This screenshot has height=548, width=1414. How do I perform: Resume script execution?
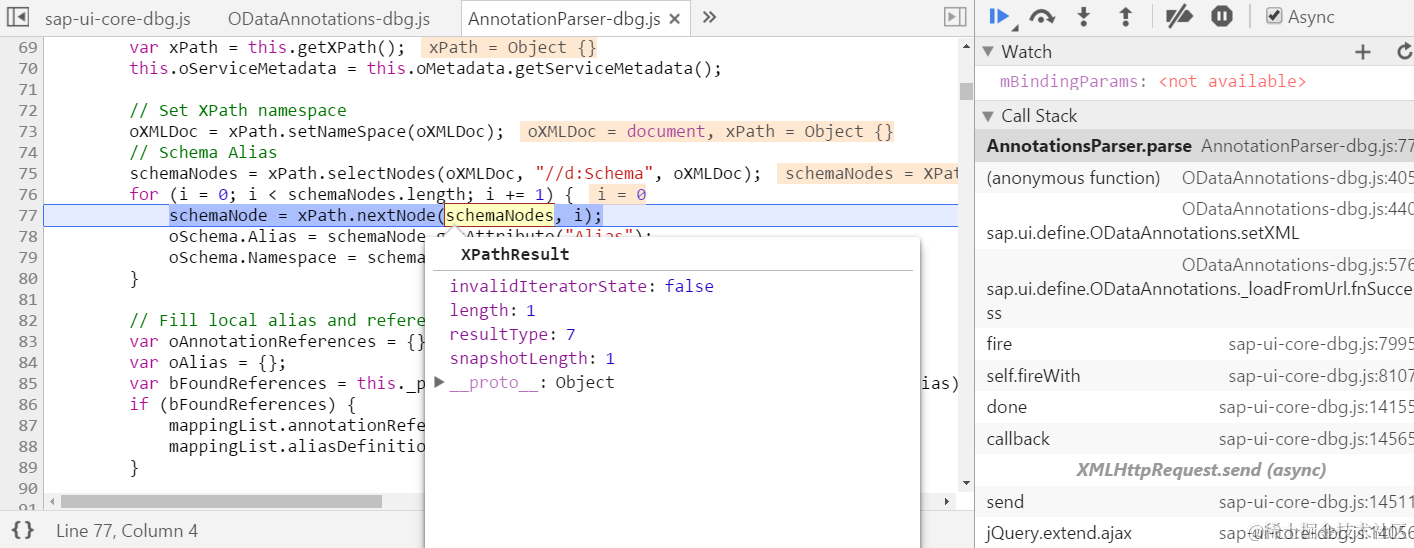(x=999, y=16)
